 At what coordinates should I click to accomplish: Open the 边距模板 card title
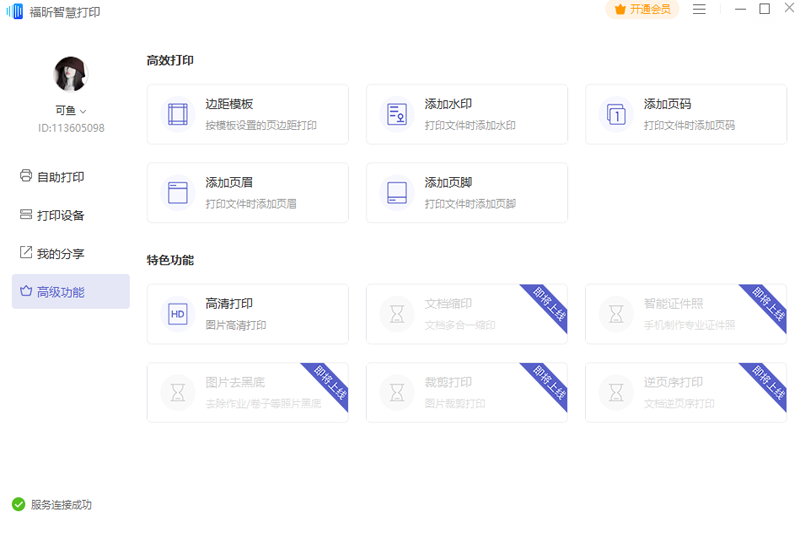[x=229, y=104]
